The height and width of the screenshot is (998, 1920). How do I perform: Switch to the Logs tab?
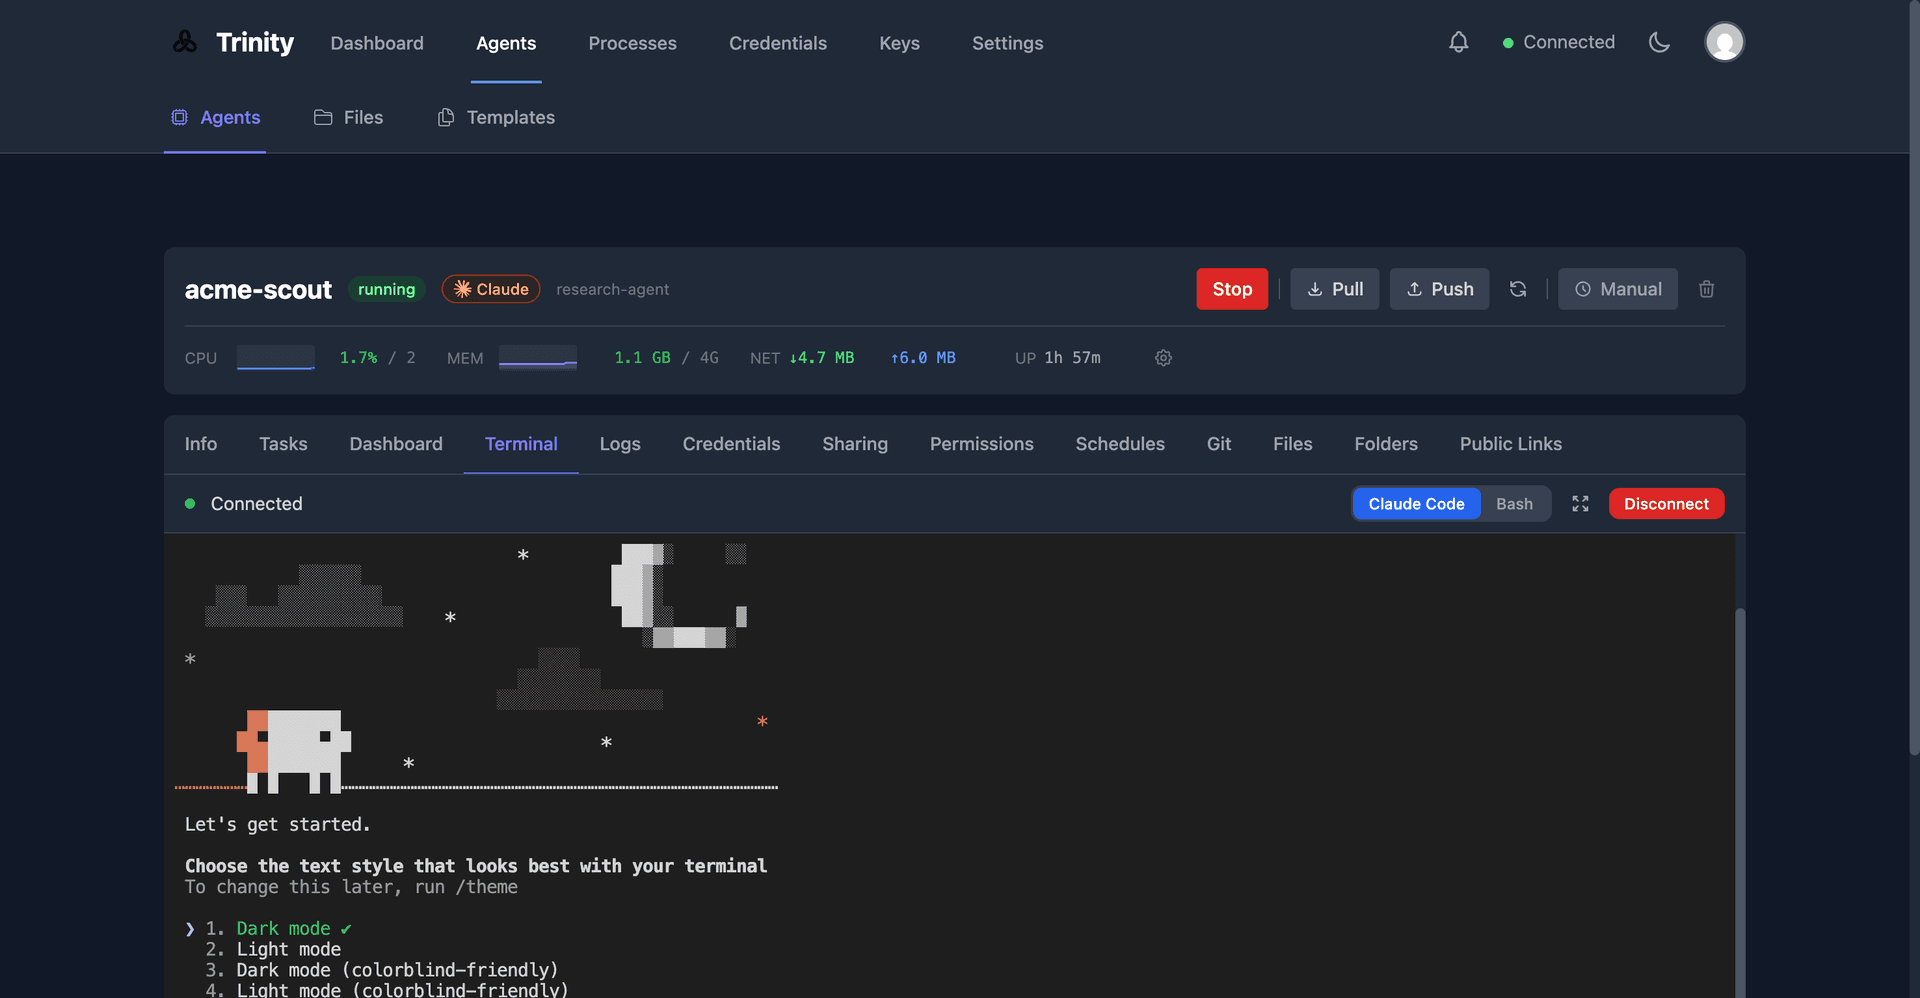620,444
